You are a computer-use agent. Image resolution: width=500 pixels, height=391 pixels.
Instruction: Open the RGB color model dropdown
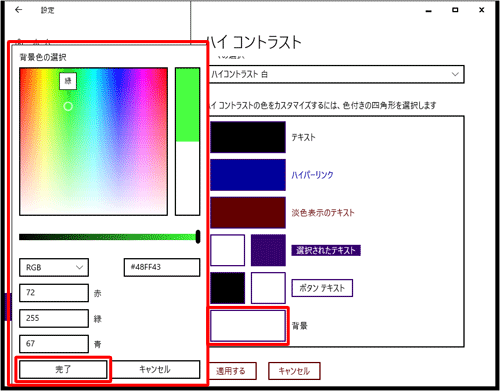click(54, 267)
